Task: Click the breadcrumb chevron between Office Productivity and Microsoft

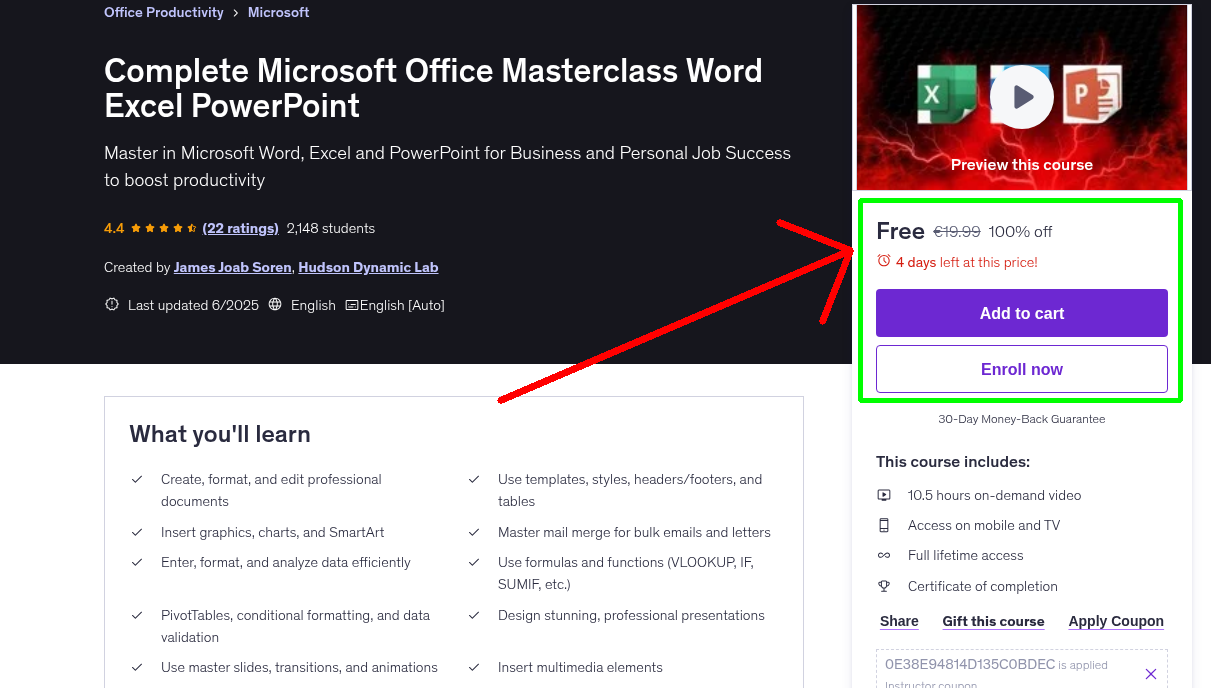Action: 236,13
